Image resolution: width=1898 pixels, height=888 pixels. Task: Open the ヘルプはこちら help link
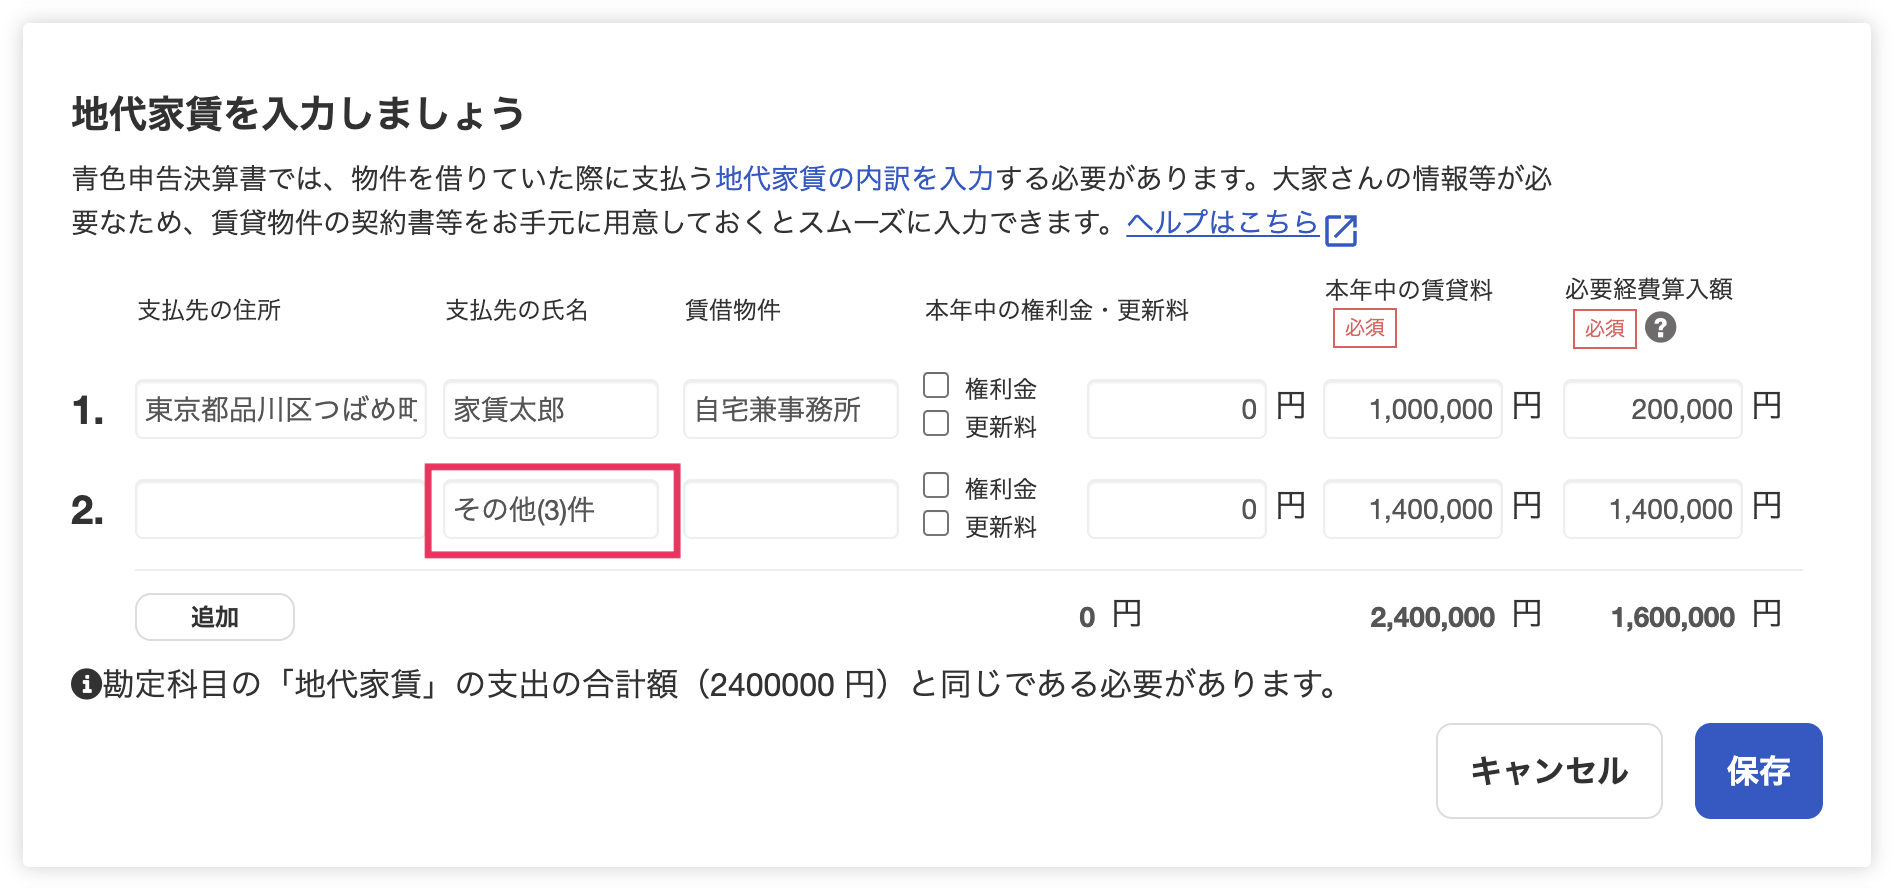click(1221, 222)
